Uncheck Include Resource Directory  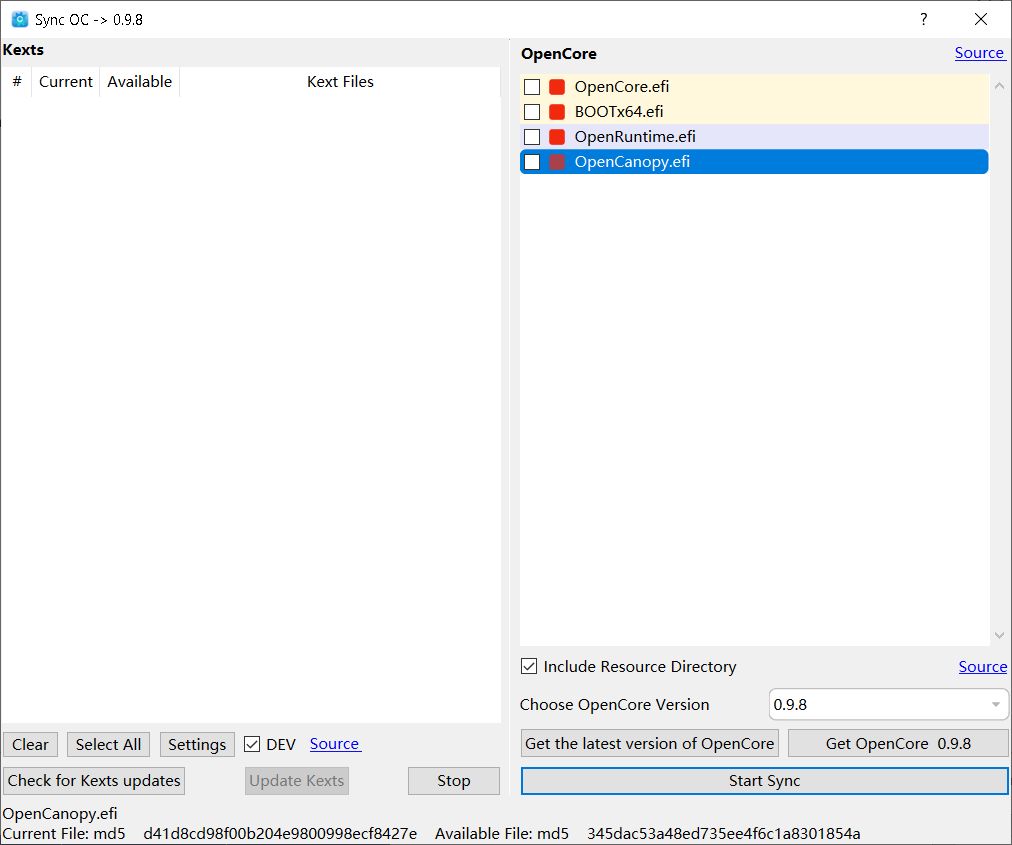click(x=529, y=666)
